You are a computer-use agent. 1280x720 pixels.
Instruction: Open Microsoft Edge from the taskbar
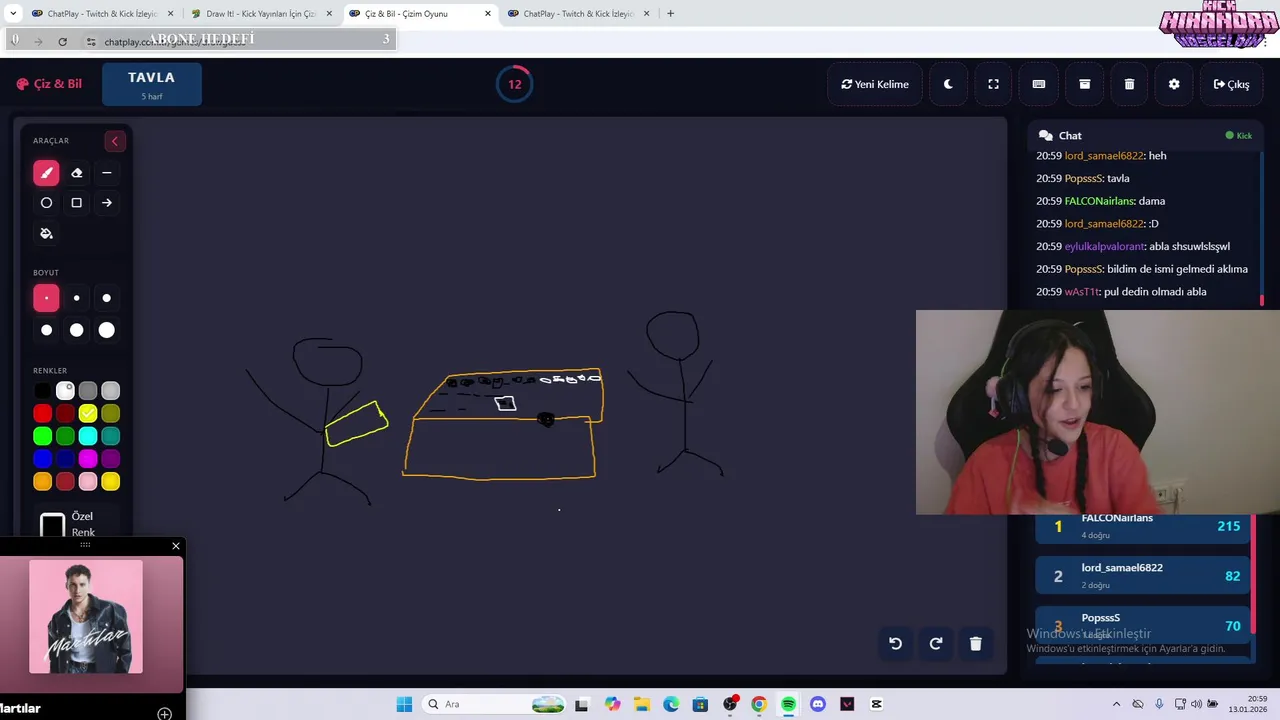[x=670, y=704]
